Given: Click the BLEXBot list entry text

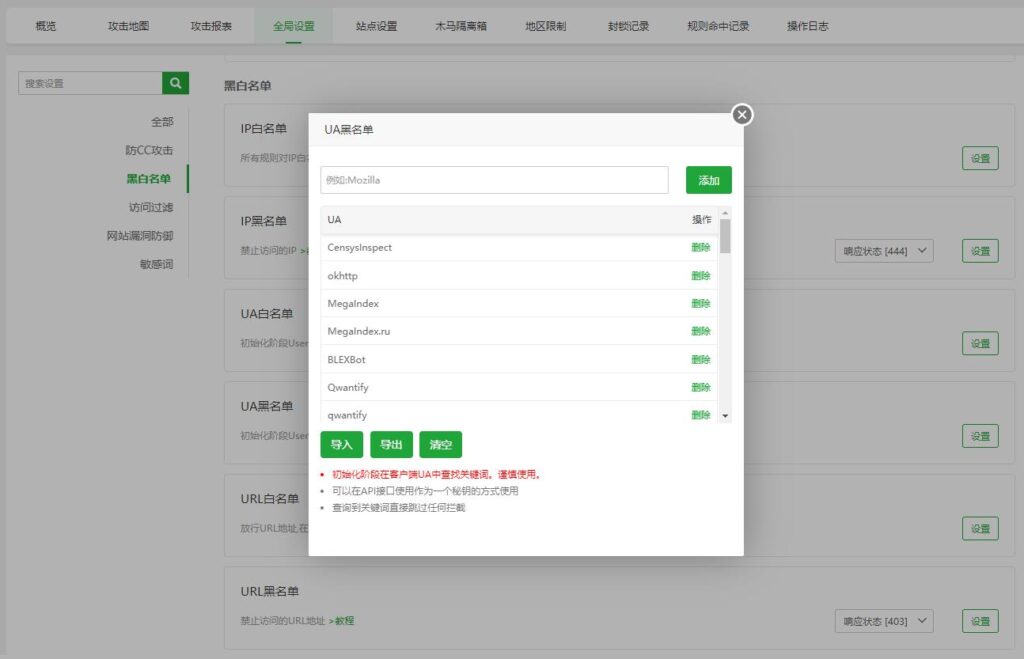Looking at the screenshot, I should click(346, 360).
